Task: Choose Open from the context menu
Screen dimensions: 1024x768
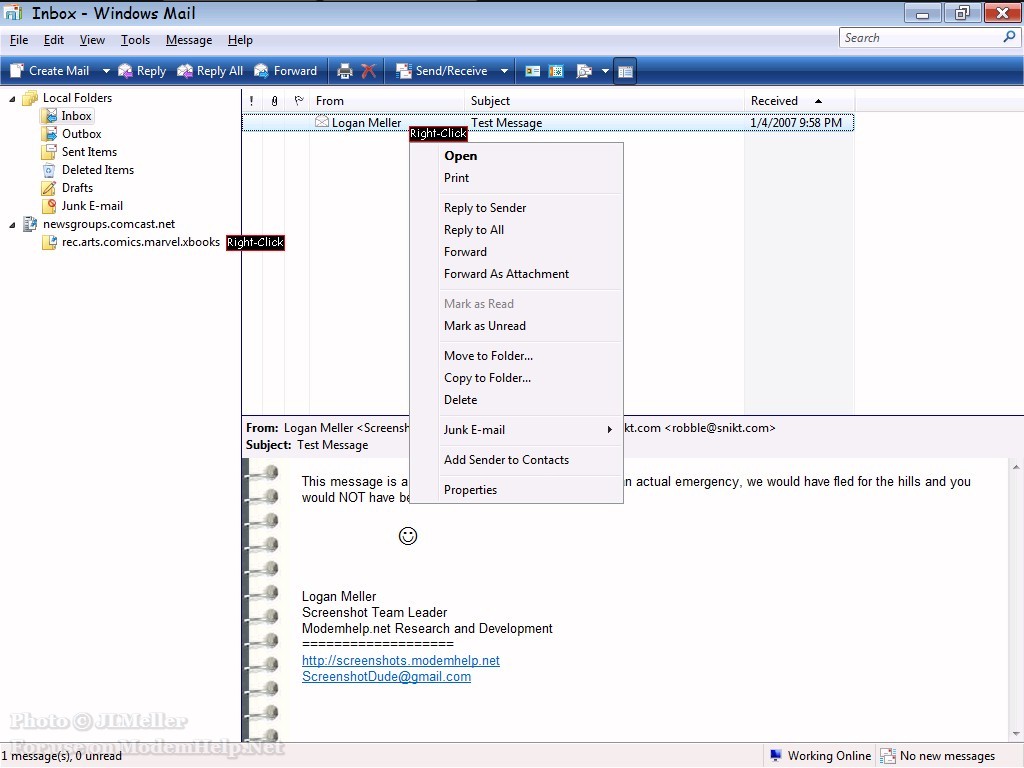Action: [516, 155]
